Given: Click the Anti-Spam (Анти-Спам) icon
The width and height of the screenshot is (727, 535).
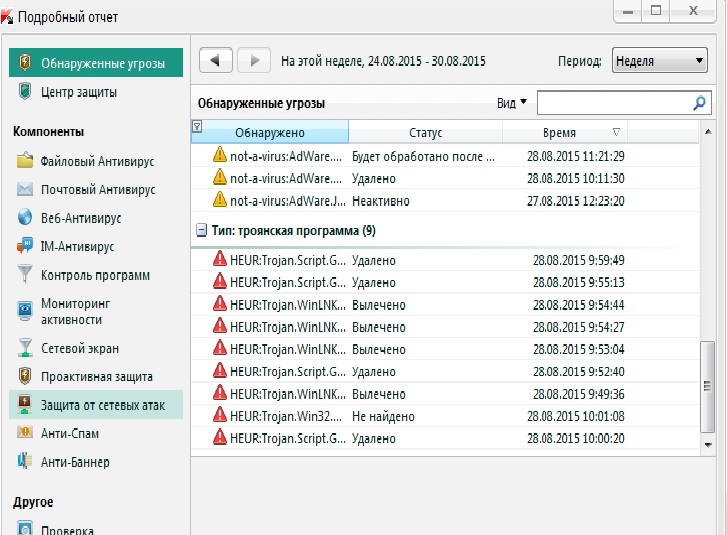Looking at the screenshot, I should point(25,433).
